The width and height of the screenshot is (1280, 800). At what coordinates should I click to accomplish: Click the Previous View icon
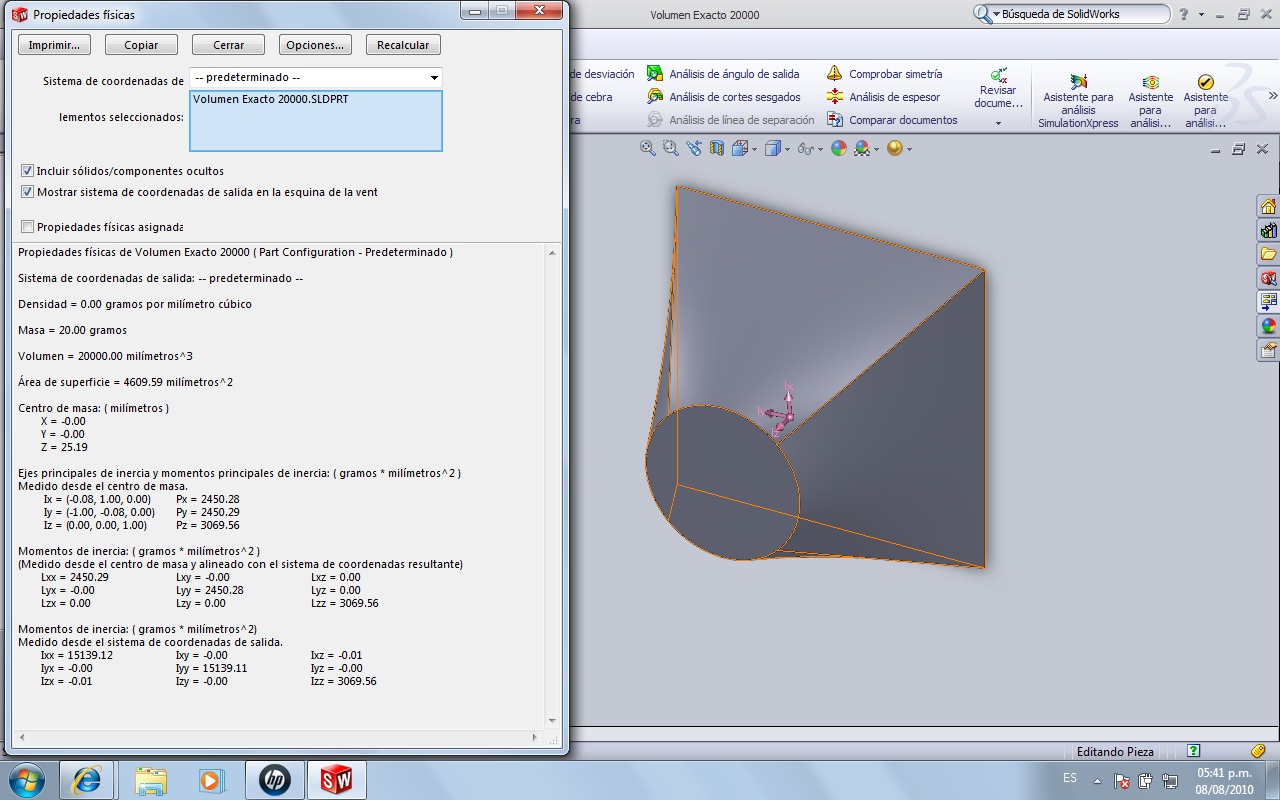pos(694,148)
